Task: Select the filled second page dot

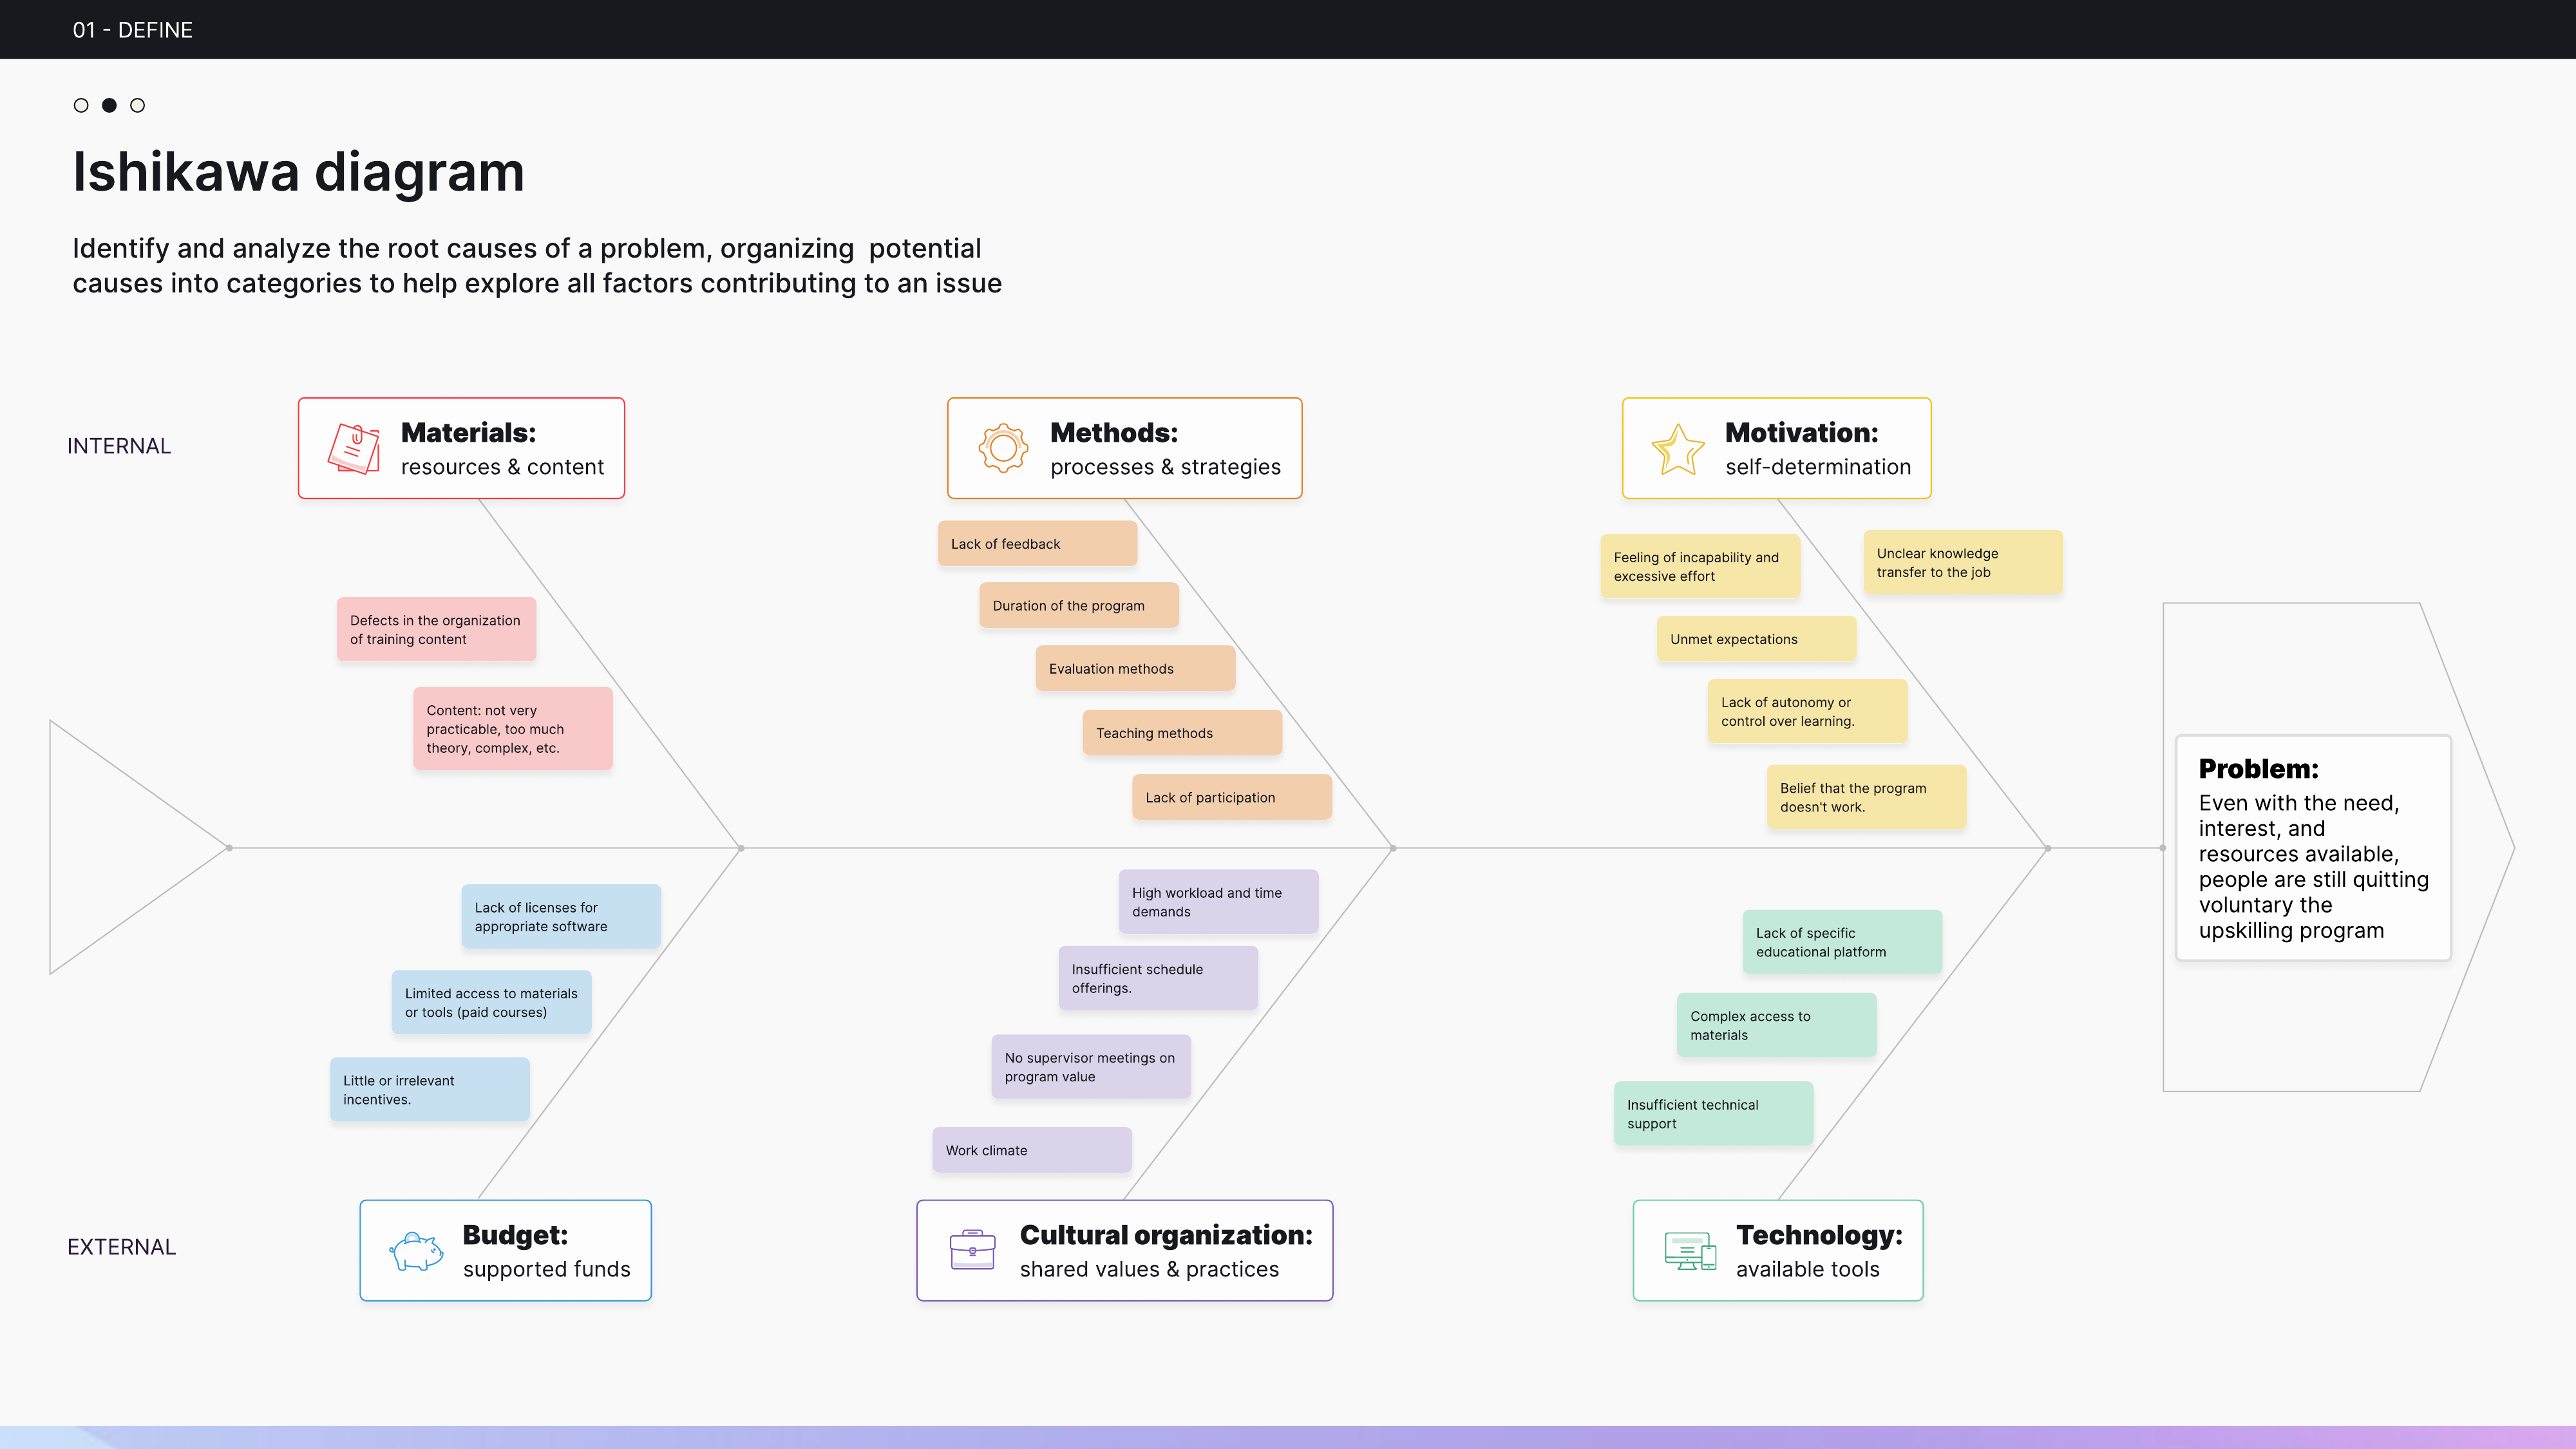Action: click(x=109, y=105)
